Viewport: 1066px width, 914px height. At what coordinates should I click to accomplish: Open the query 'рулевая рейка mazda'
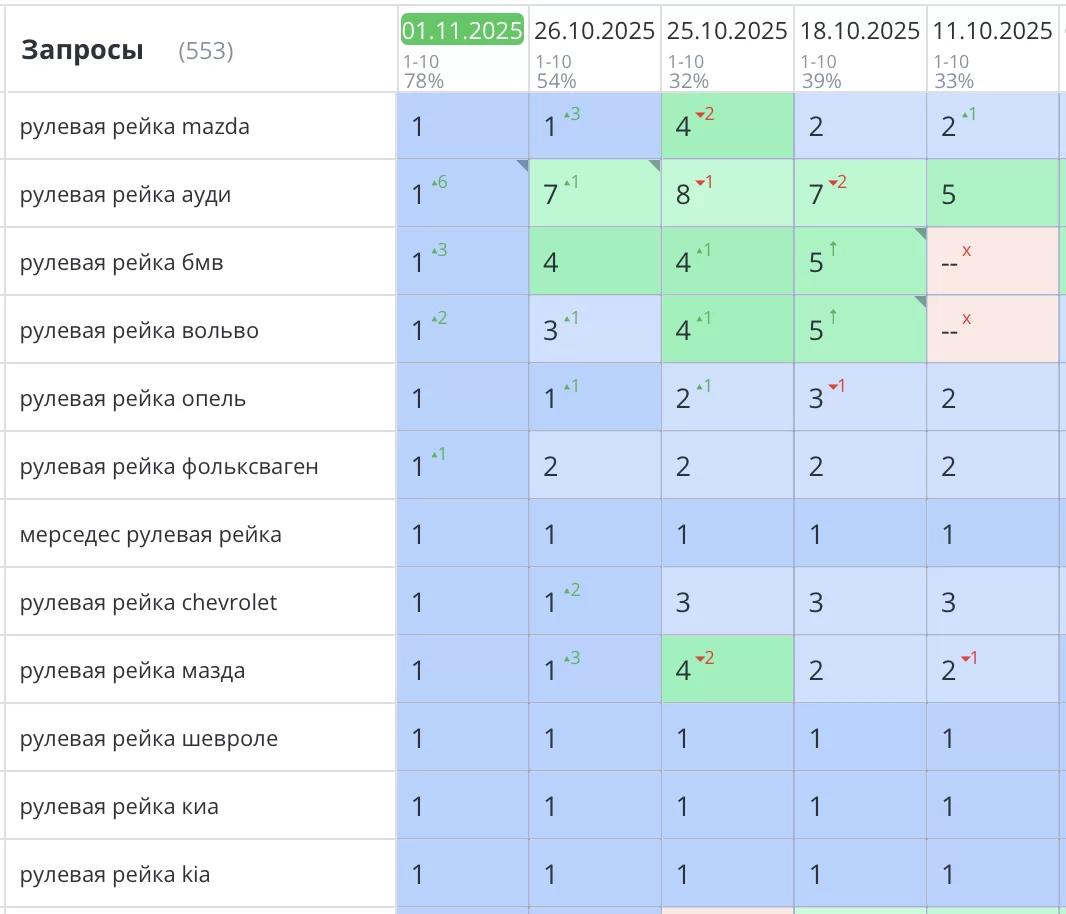[135, 127]
